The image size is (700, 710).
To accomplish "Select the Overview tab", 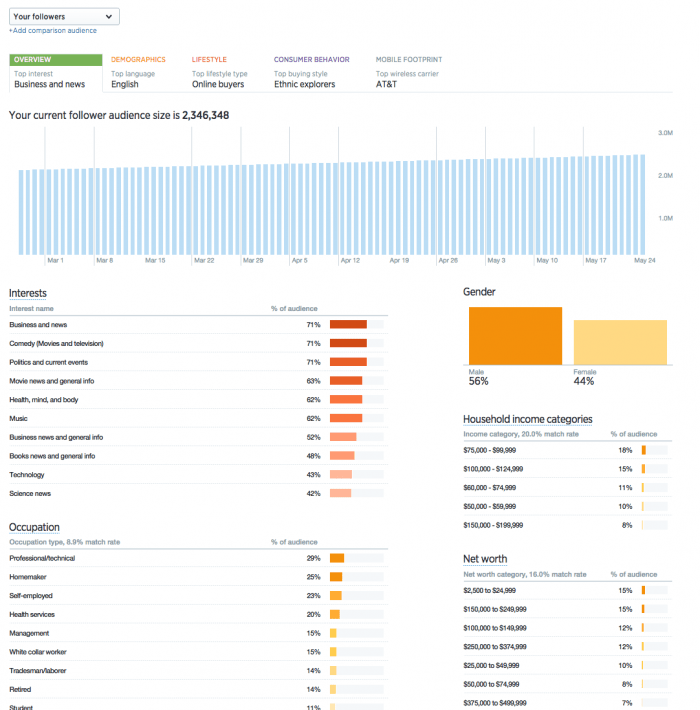I will 55,73.
